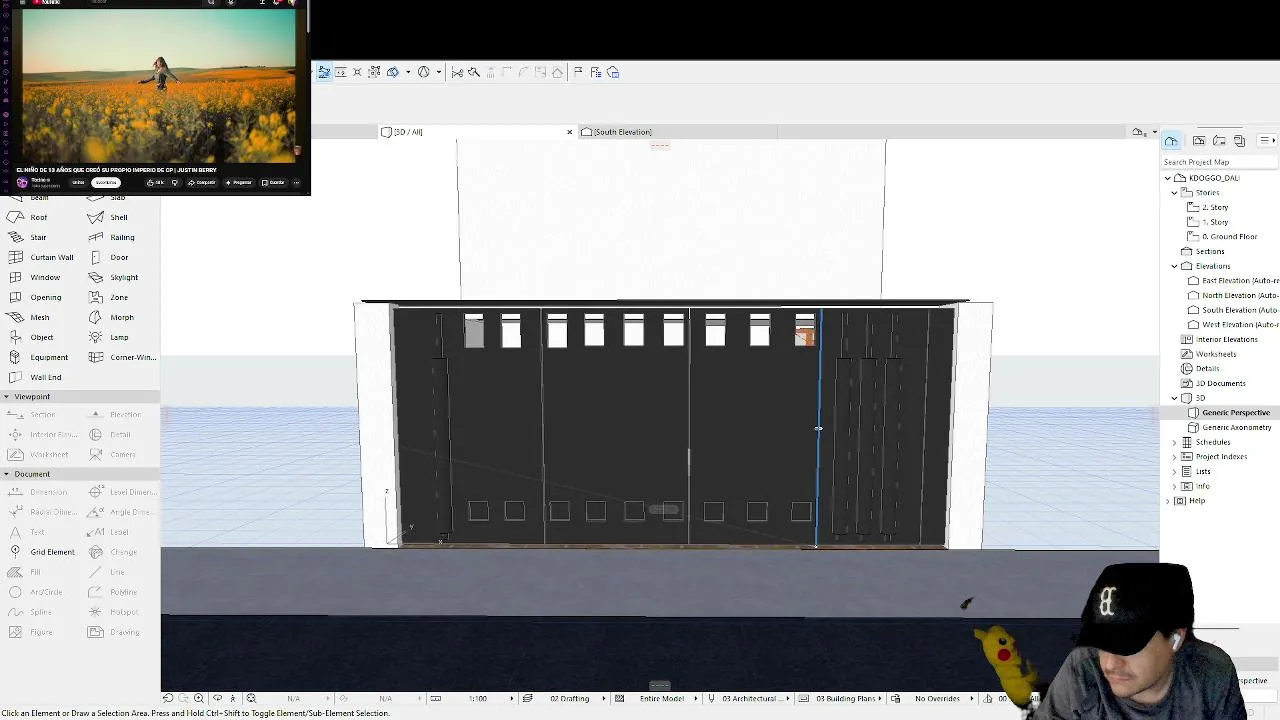Open the Publisher Sets navigator icon
The image size is (1280, 720).
click(1240, 141)
